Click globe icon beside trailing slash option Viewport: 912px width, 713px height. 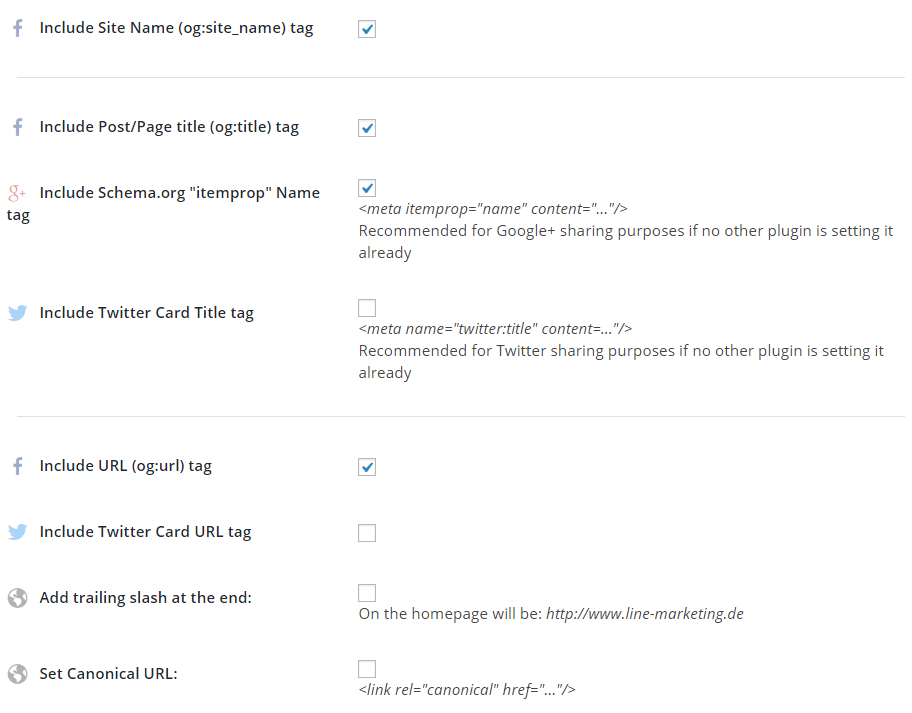point(17,598)
